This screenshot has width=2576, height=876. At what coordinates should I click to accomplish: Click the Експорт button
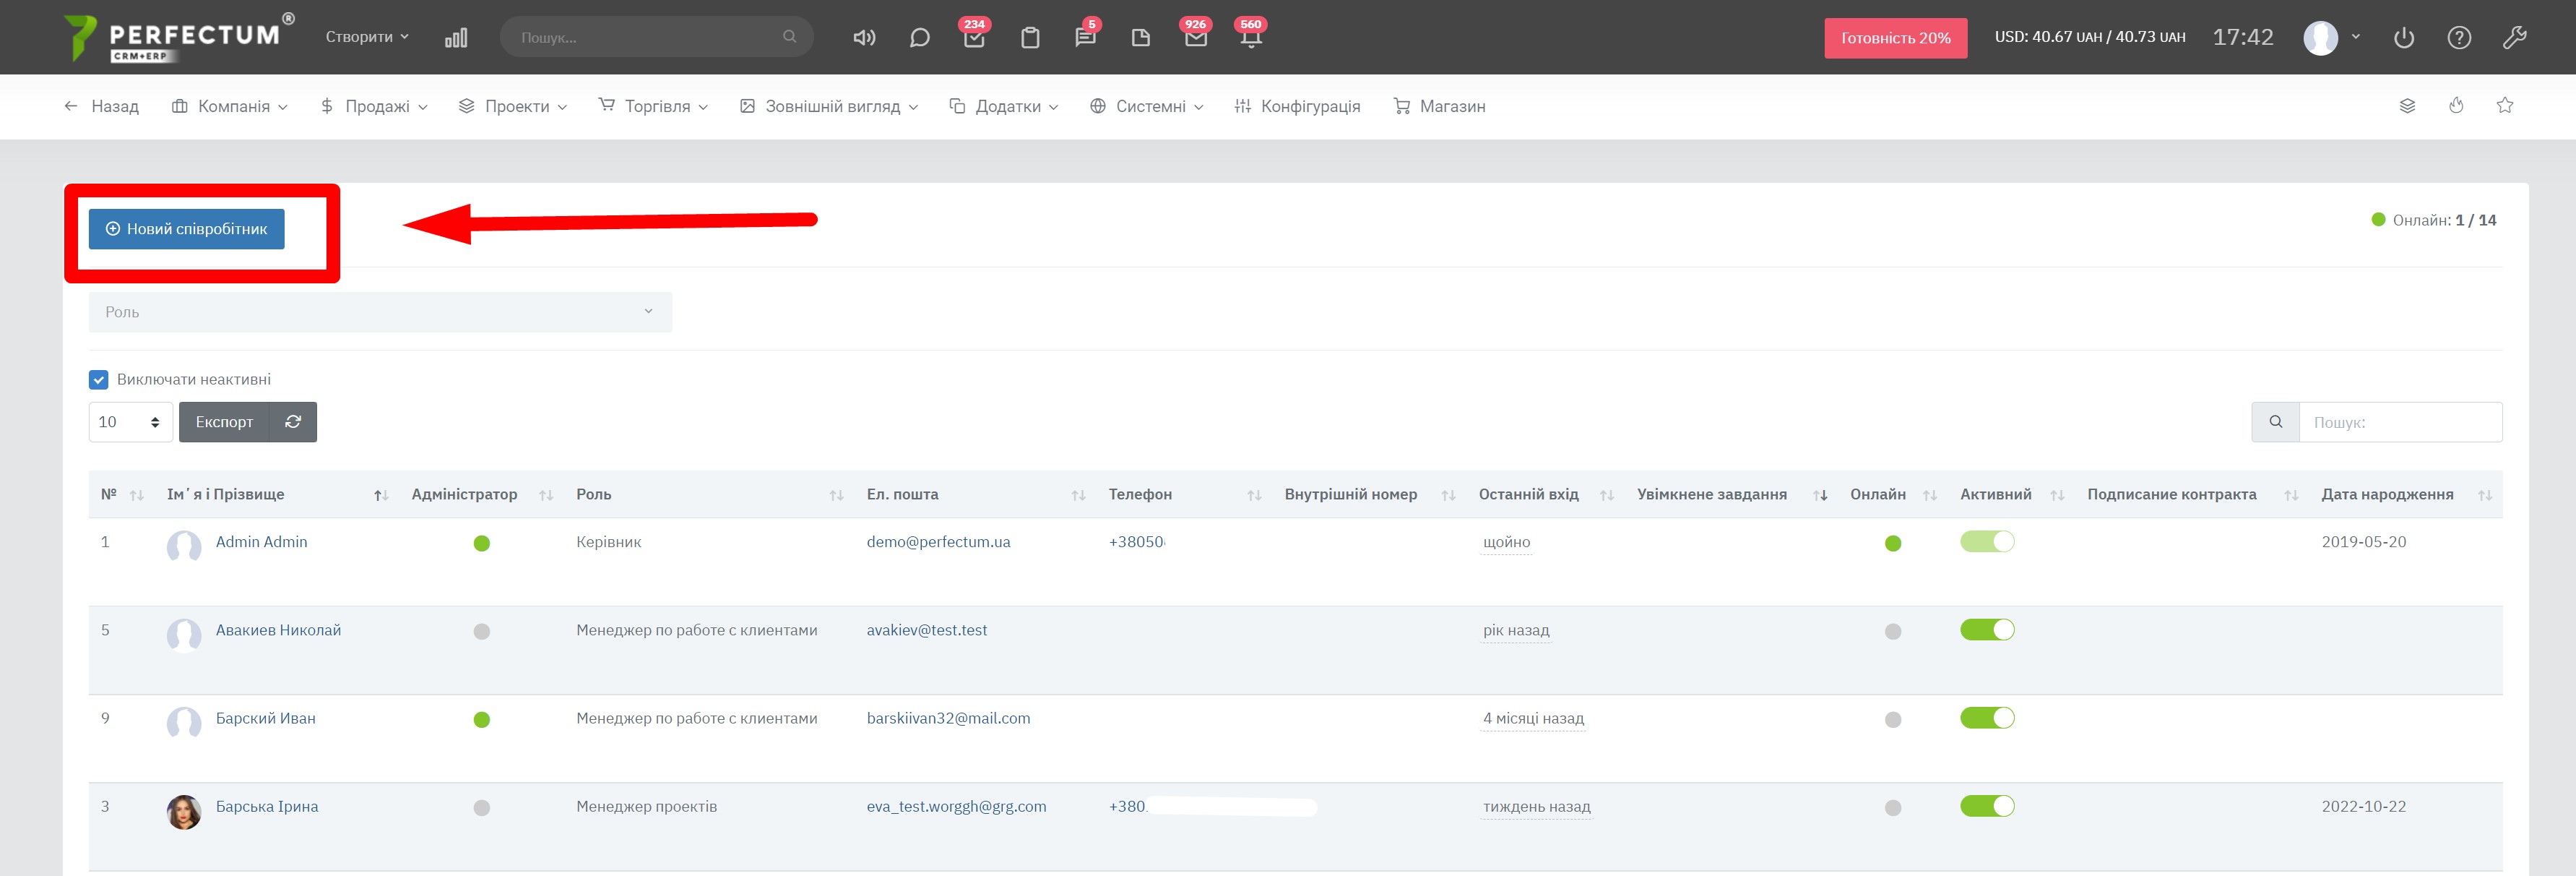(224, 422)
